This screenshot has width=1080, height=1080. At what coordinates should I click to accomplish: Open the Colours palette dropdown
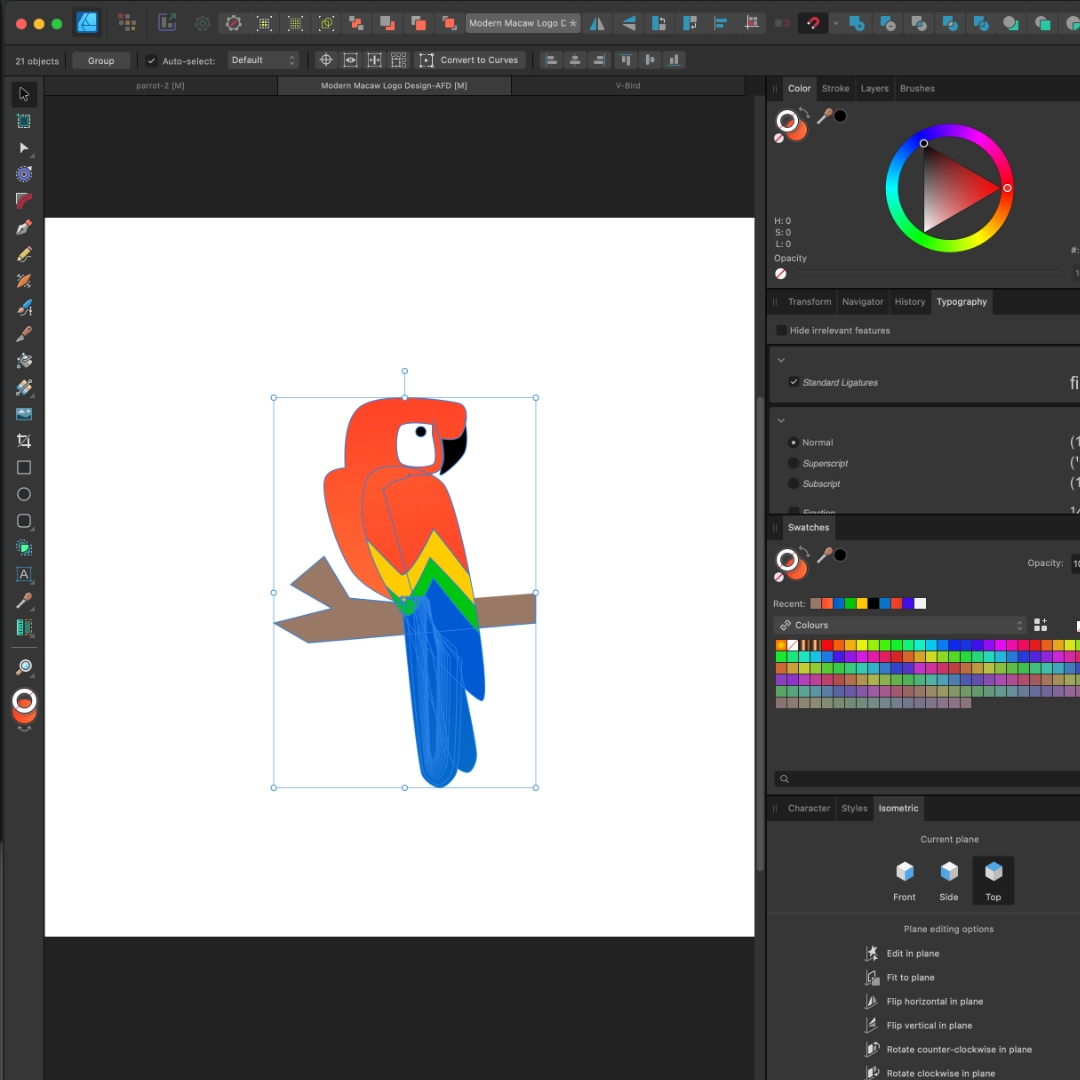pyautogui.click(x=900, y=625)
